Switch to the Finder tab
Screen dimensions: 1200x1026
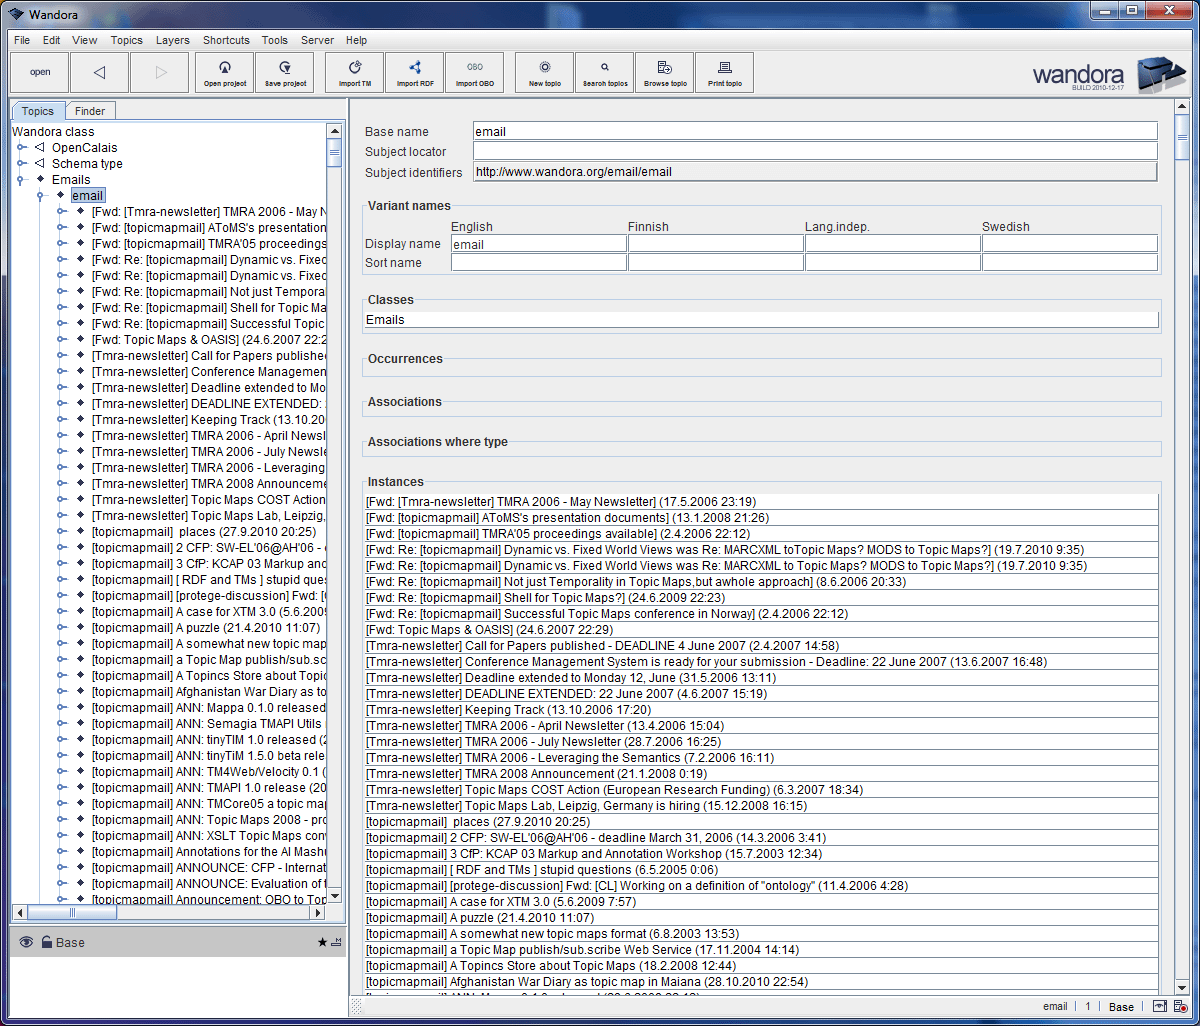tap(90, 110)
